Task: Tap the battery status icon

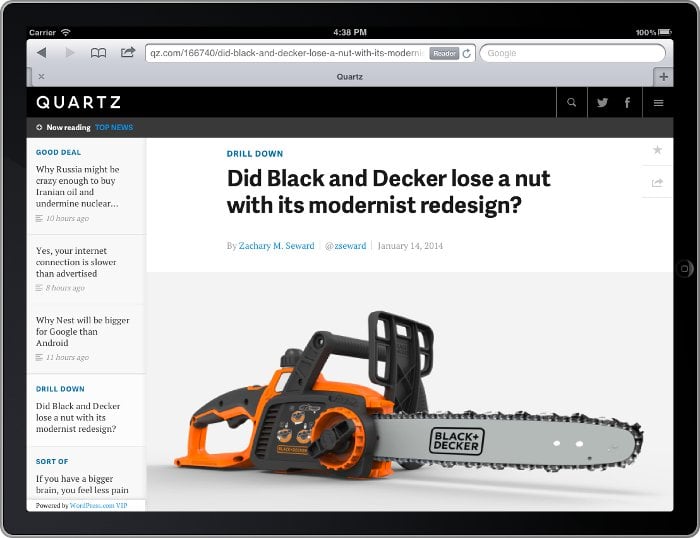Action: click(x=665, y=32)
